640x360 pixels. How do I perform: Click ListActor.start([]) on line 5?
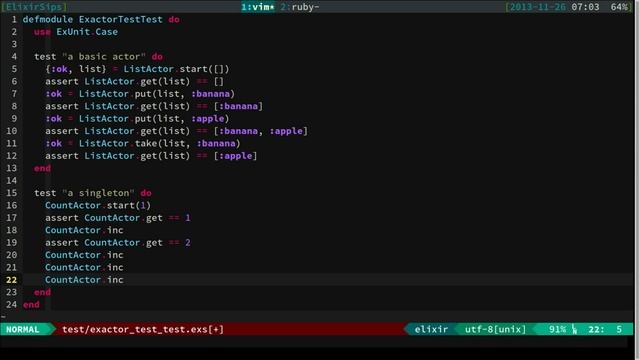176,69
